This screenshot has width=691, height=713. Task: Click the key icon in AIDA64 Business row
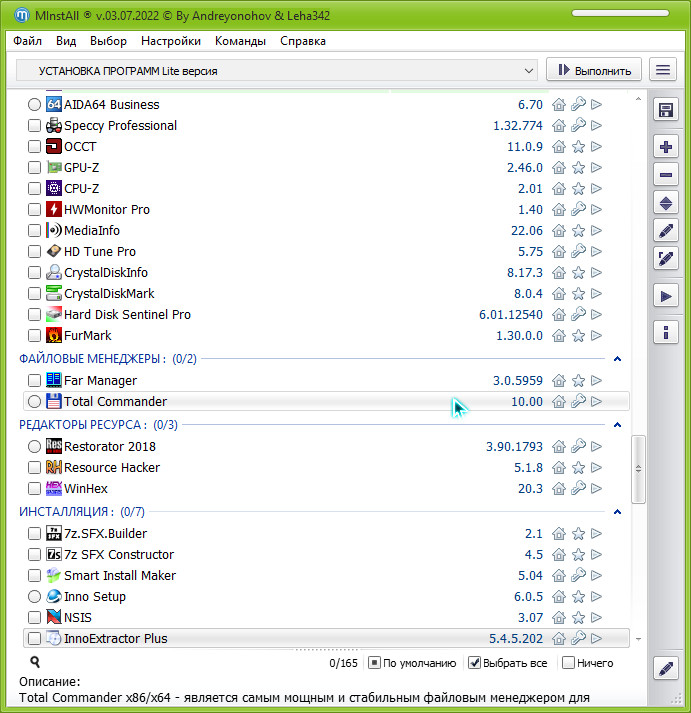tap(578, 105)
